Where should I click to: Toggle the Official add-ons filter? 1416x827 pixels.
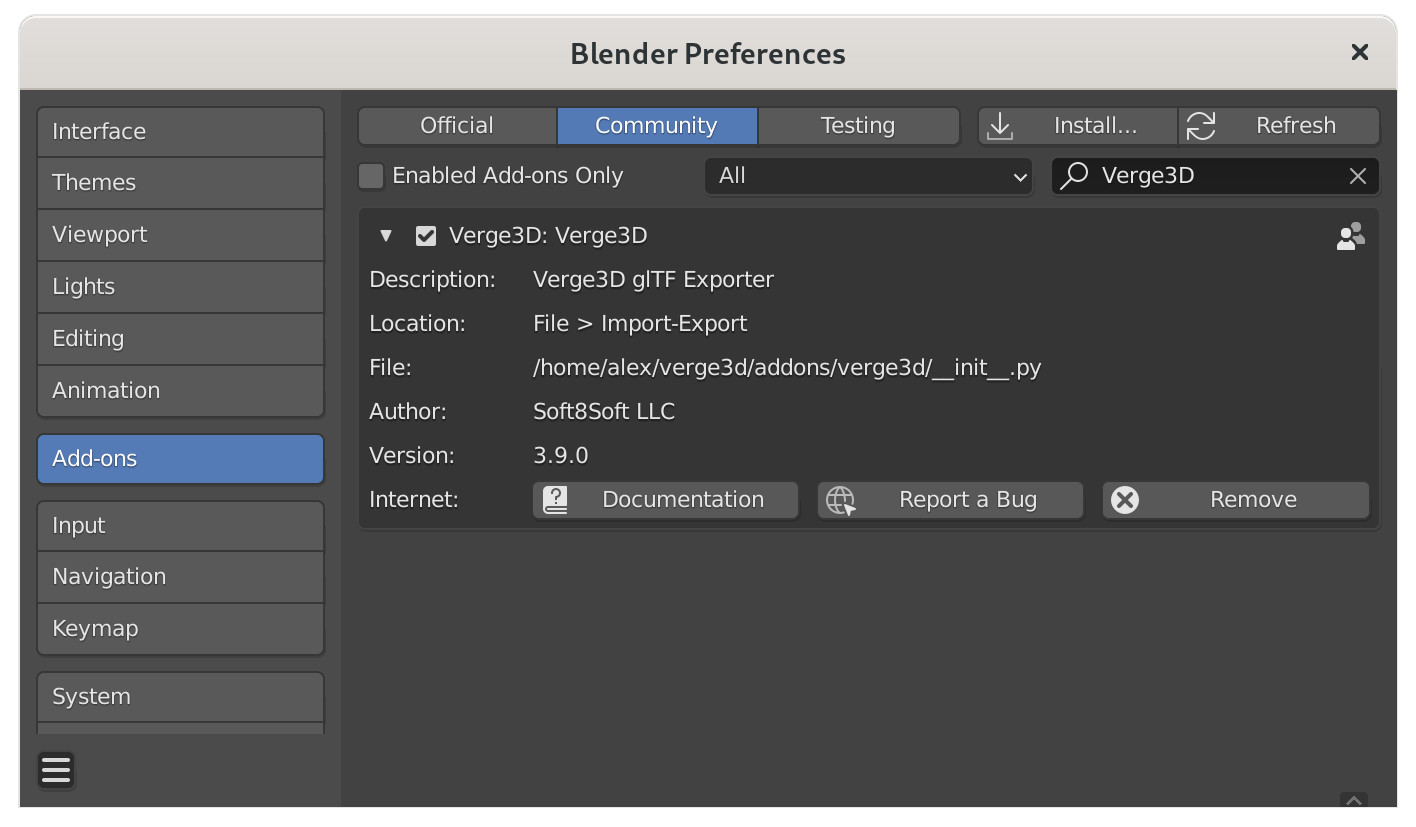pos(457,126)
